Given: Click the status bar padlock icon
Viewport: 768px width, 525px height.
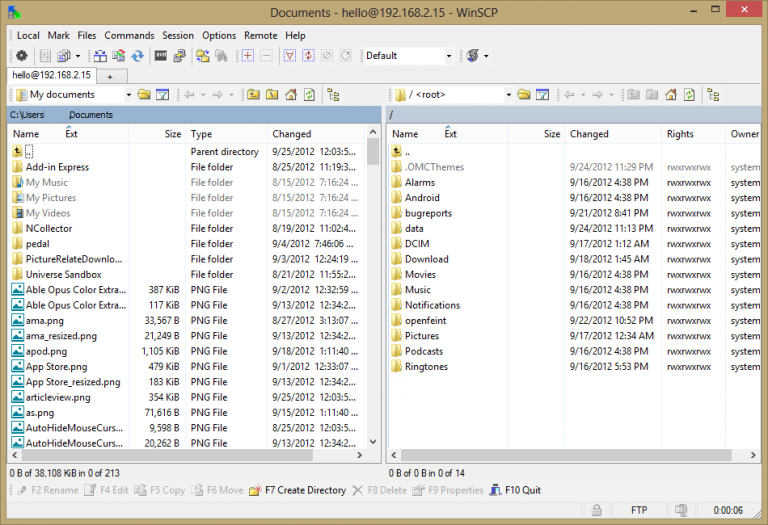Looking at the screenshot, I should [597, 510].
